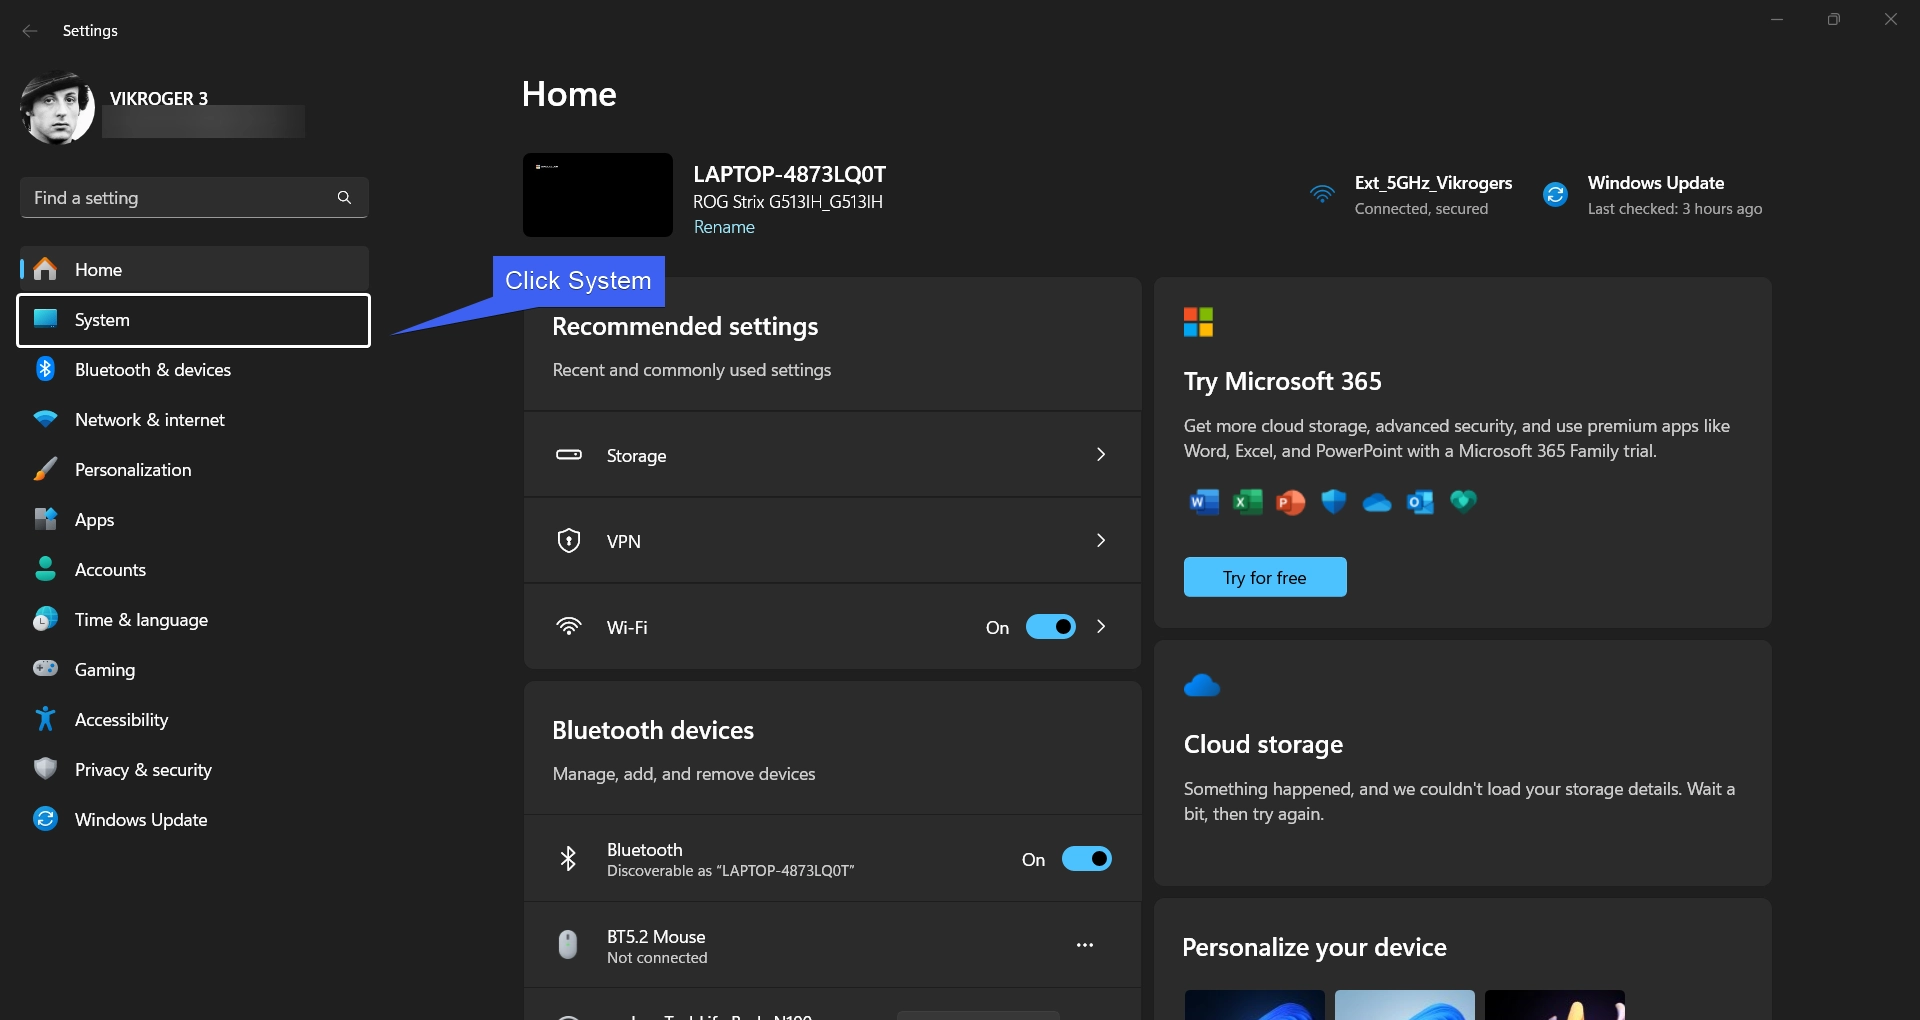Open Privacy & security settings
This screenshot has width=1920, height=1020.
click(194, 770)
